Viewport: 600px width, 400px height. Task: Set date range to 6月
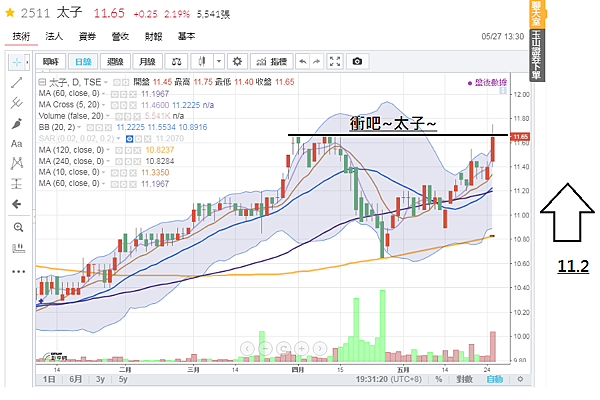(75, 379)
